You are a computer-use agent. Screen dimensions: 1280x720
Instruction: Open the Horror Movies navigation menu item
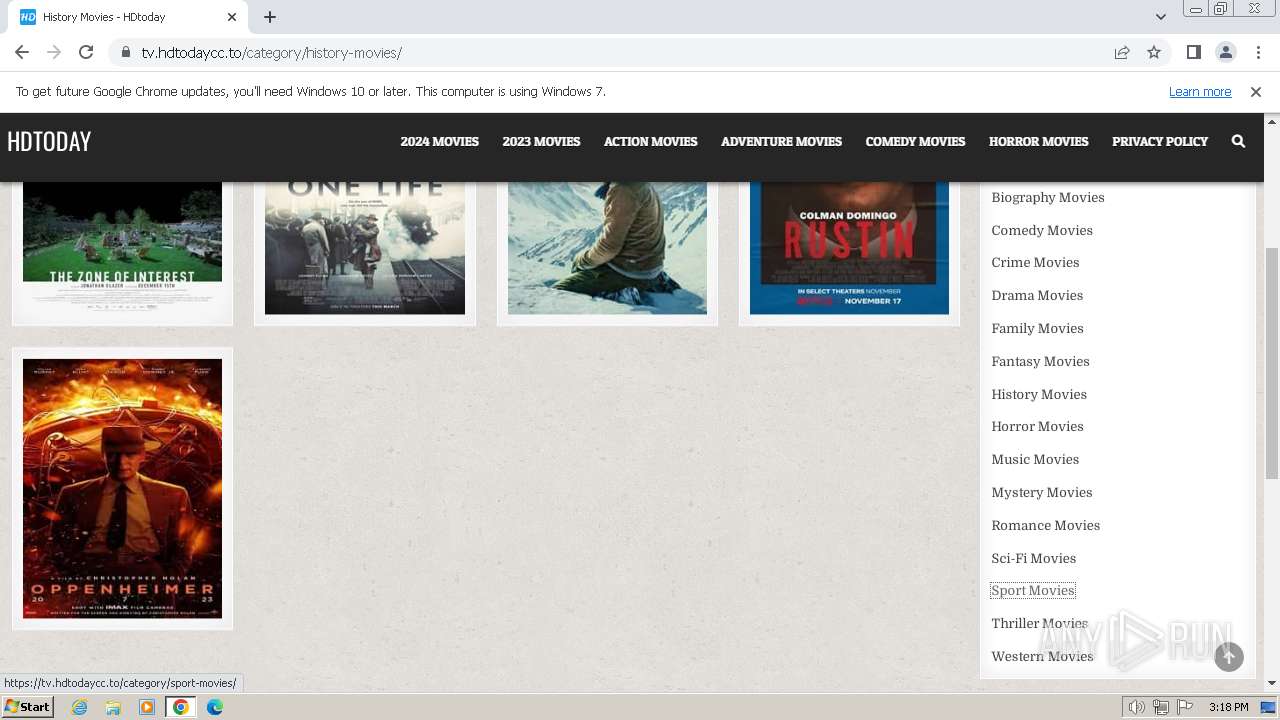pos(1039,141)
